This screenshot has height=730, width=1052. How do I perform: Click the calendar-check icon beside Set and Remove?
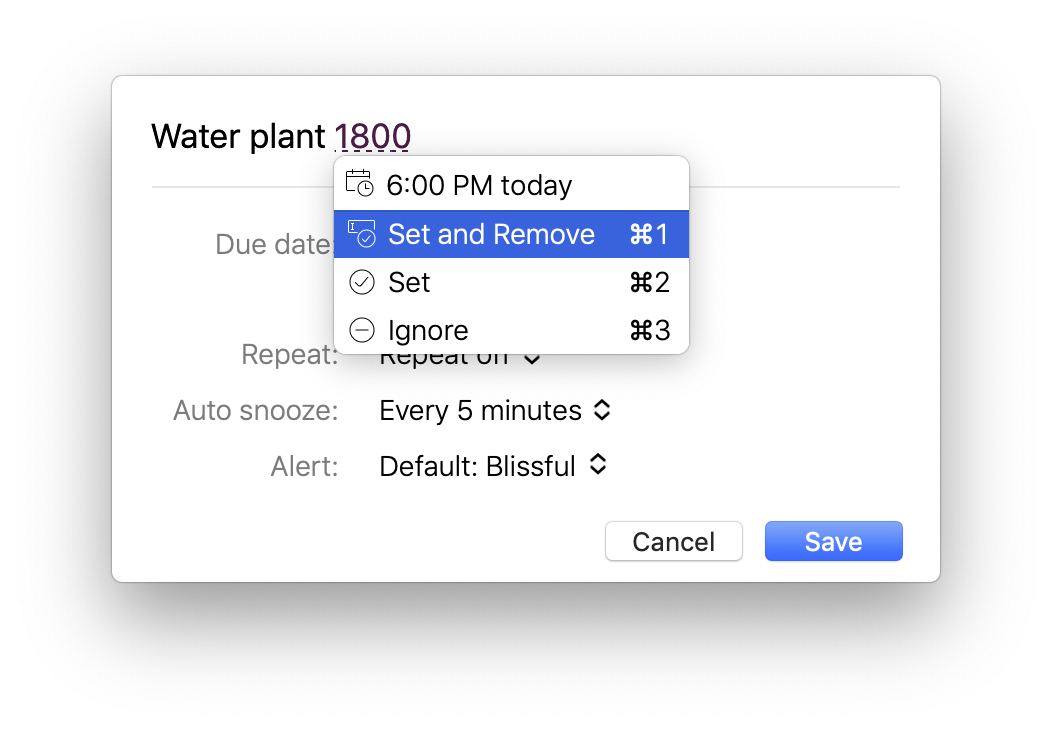click(x=361, y=234)
